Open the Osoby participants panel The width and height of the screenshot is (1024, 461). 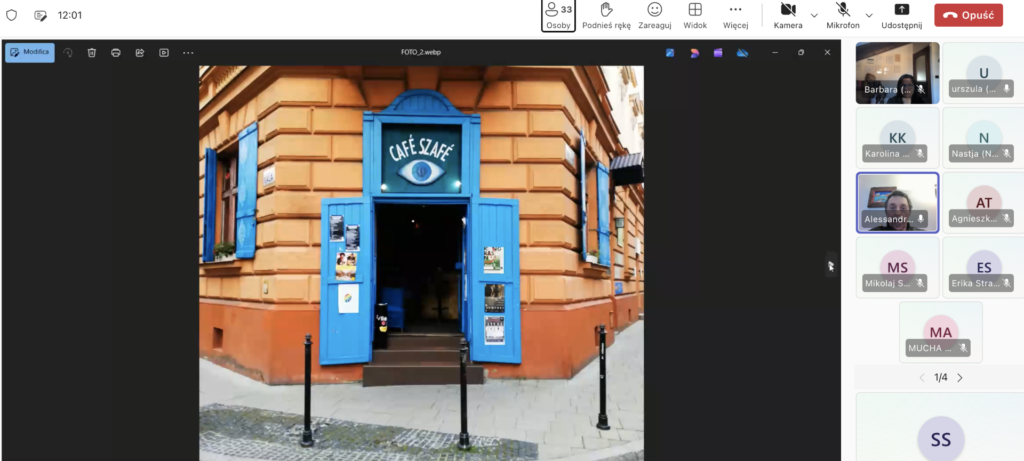point(558,15)
